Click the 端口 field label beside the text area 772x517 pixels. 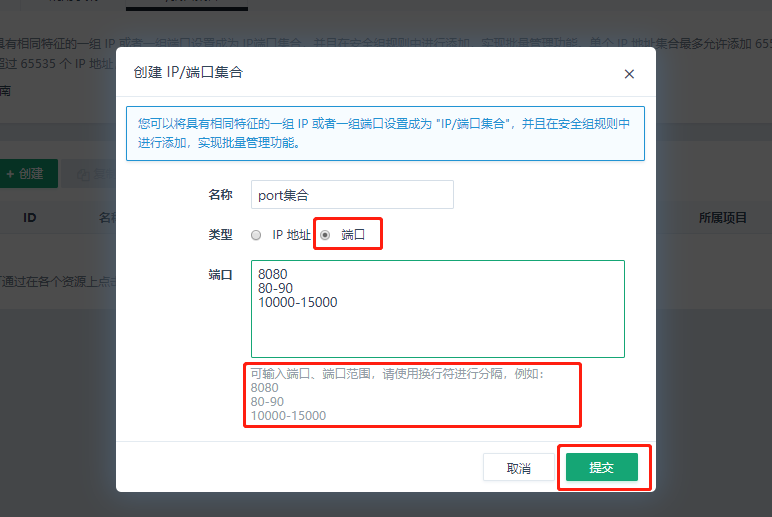point(220,275)
